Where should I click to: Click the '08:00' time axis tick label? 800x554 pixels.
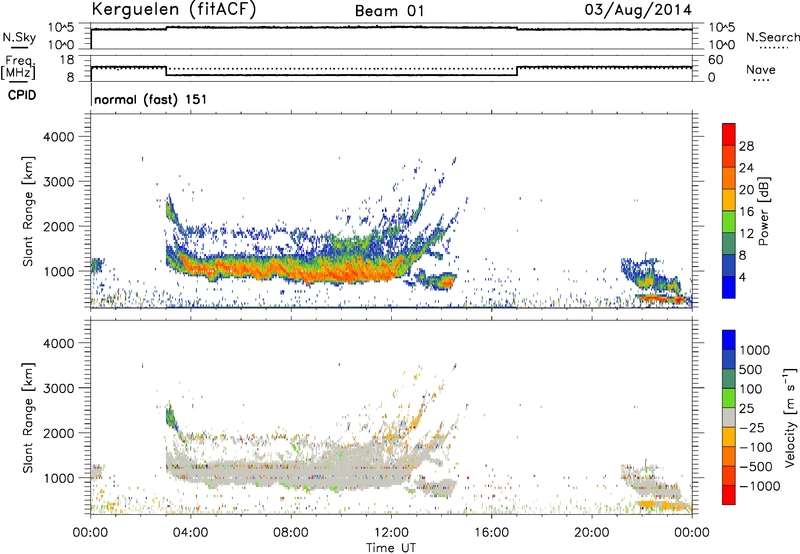pos(291,533)
